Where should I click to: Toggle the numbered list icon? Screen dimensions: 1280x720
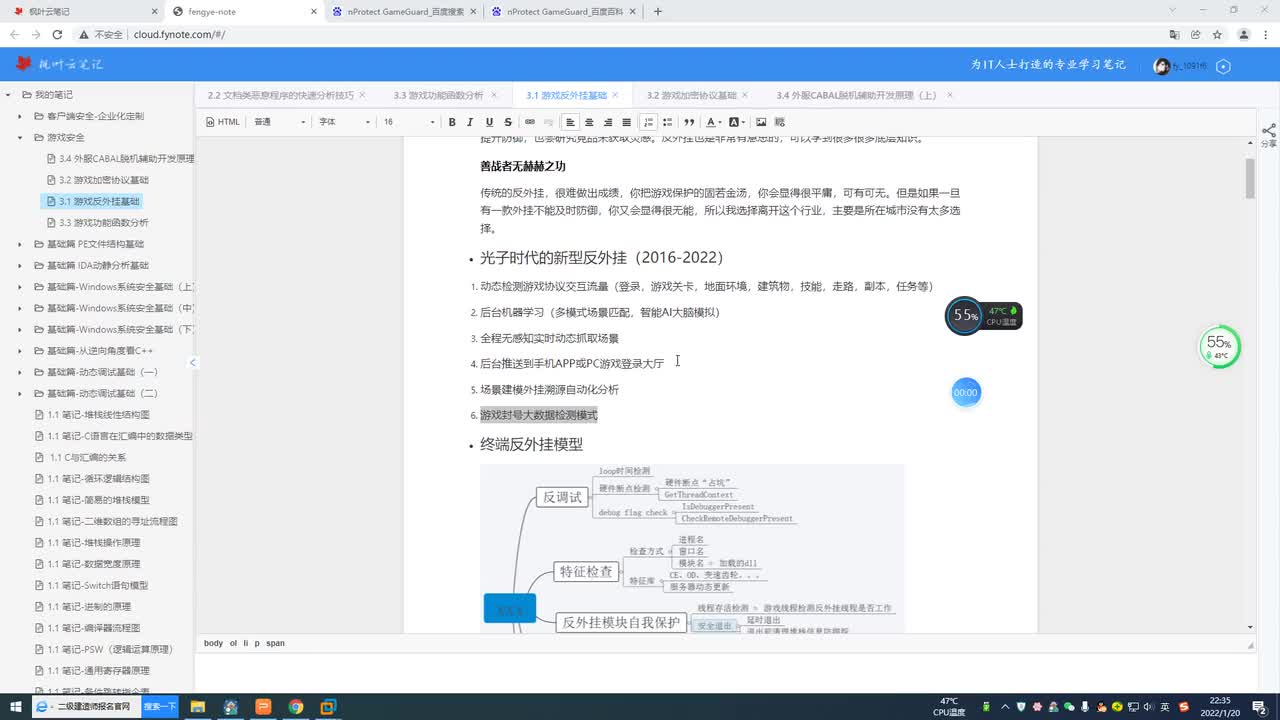pyautogui.click(x=649, y=122)
